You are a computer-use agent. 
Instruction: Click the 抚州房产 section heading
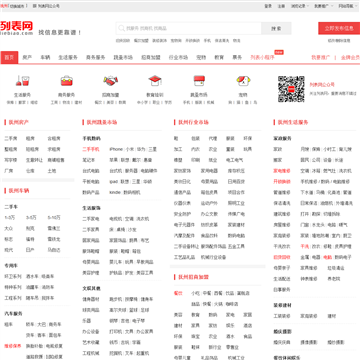(19, 122)
